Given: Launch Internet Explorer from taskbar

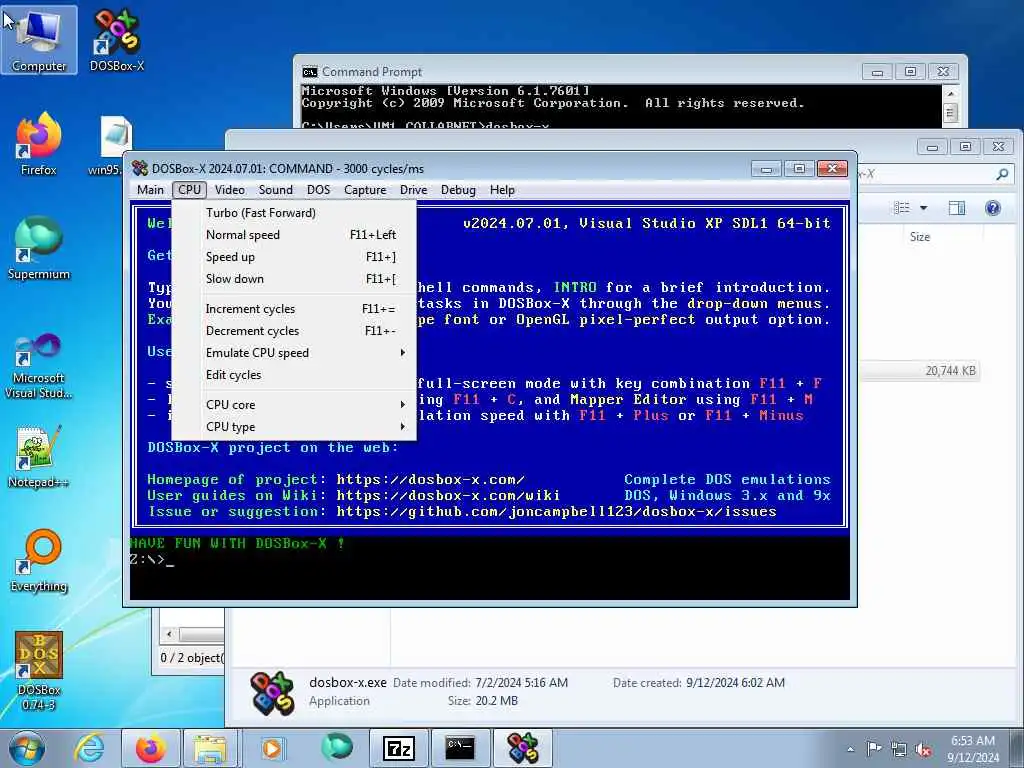Looking at the screenshot, I should 89,748.
